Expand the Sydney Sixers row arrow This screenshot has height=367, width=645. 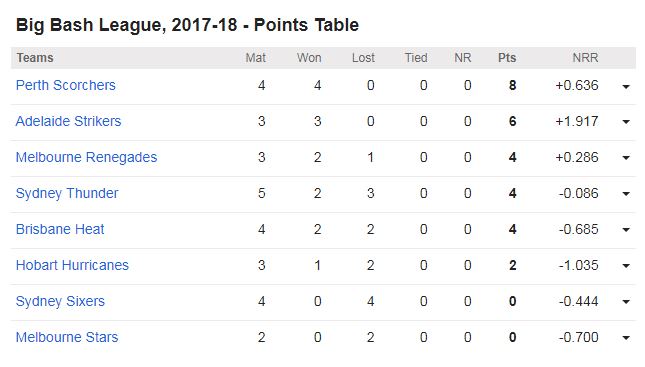click(626, 302)
